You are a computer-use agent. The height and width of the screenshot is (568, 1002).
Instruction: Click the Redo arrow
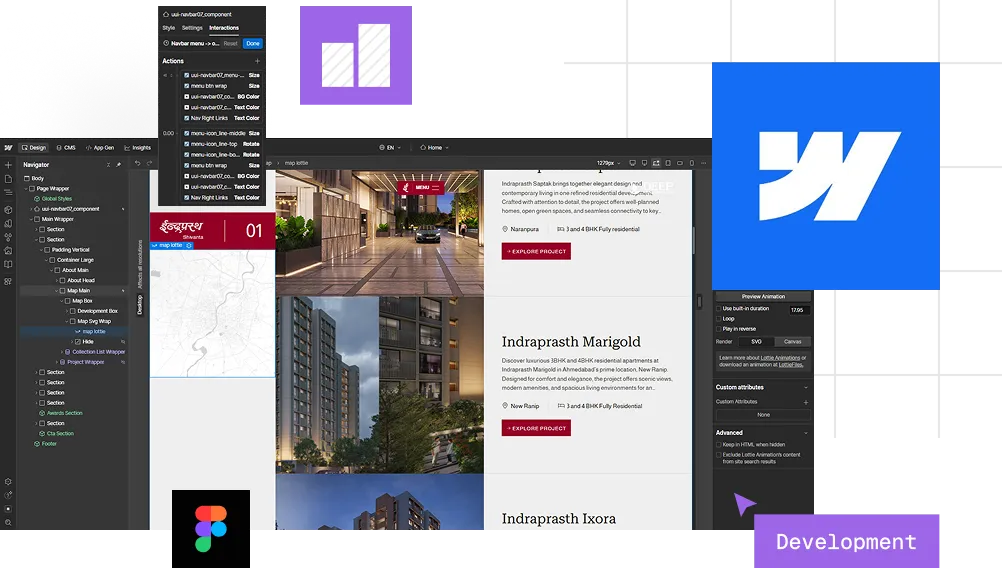149,164
